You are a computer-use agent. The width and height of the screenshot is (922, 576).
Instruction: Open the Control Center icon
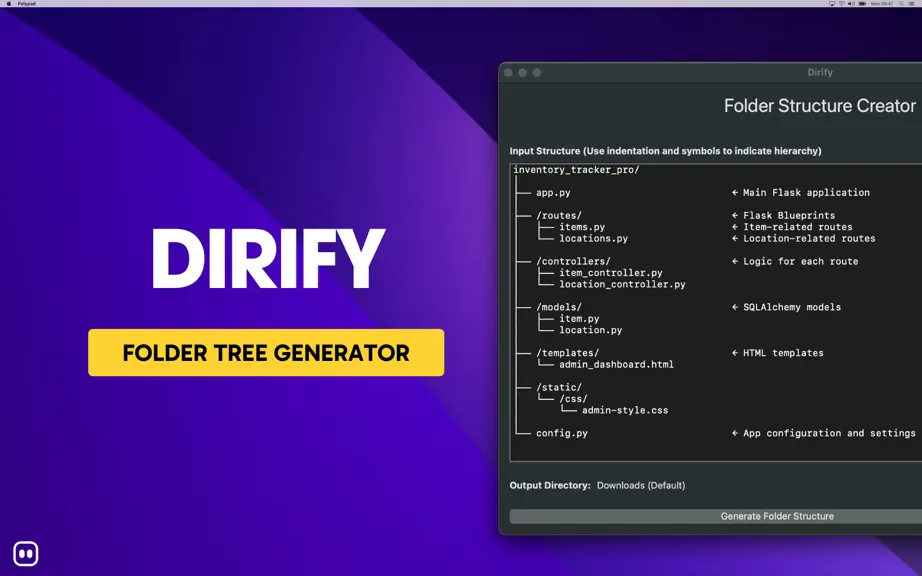[x=912, y=4]
